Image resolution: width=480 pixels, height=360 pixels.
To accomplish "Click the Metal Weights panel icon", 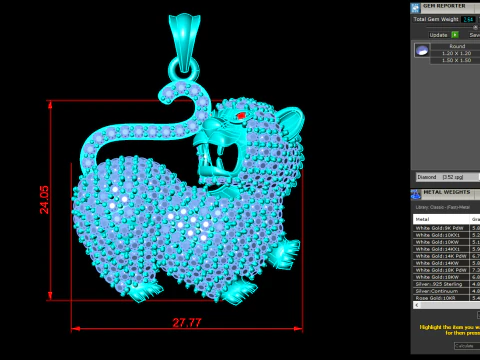I will (x=415, y=194).
